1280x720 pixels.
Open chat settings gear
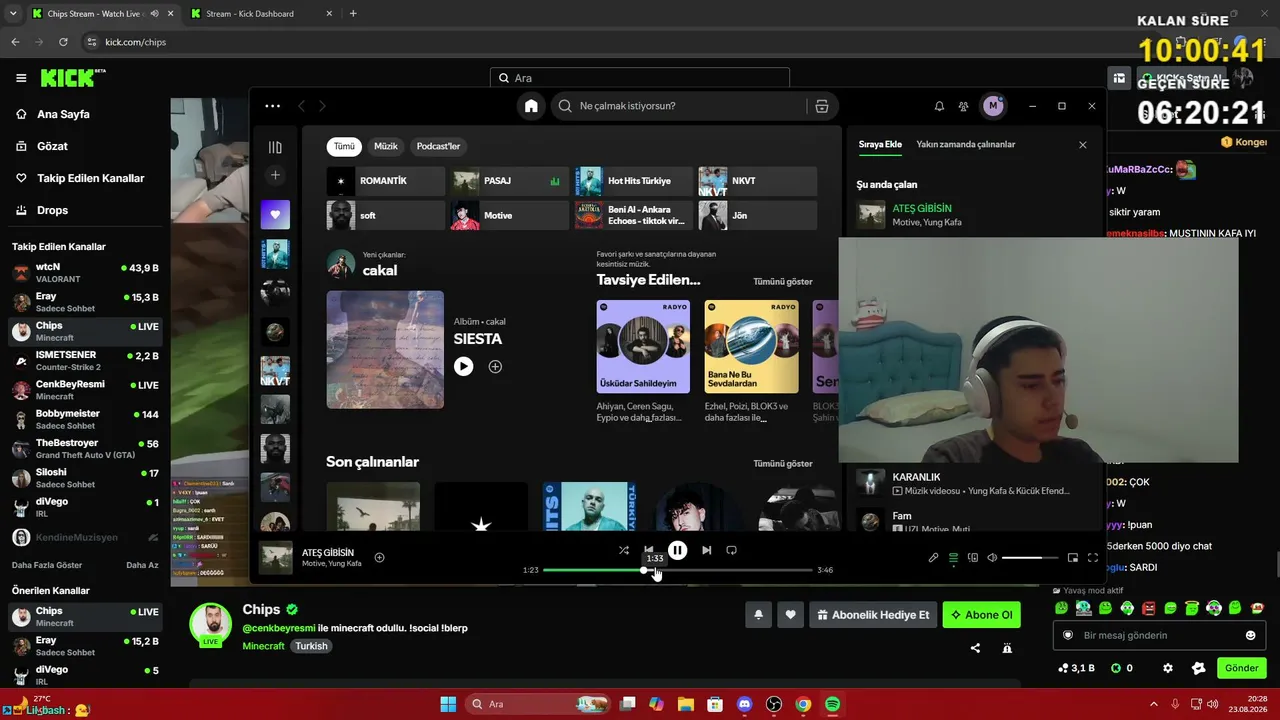[1167, 668]
